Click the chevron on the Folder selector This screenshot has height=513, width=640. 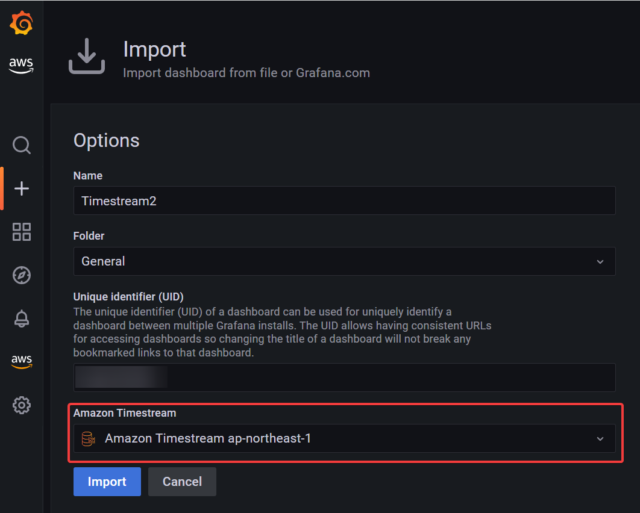pos(600,261)
